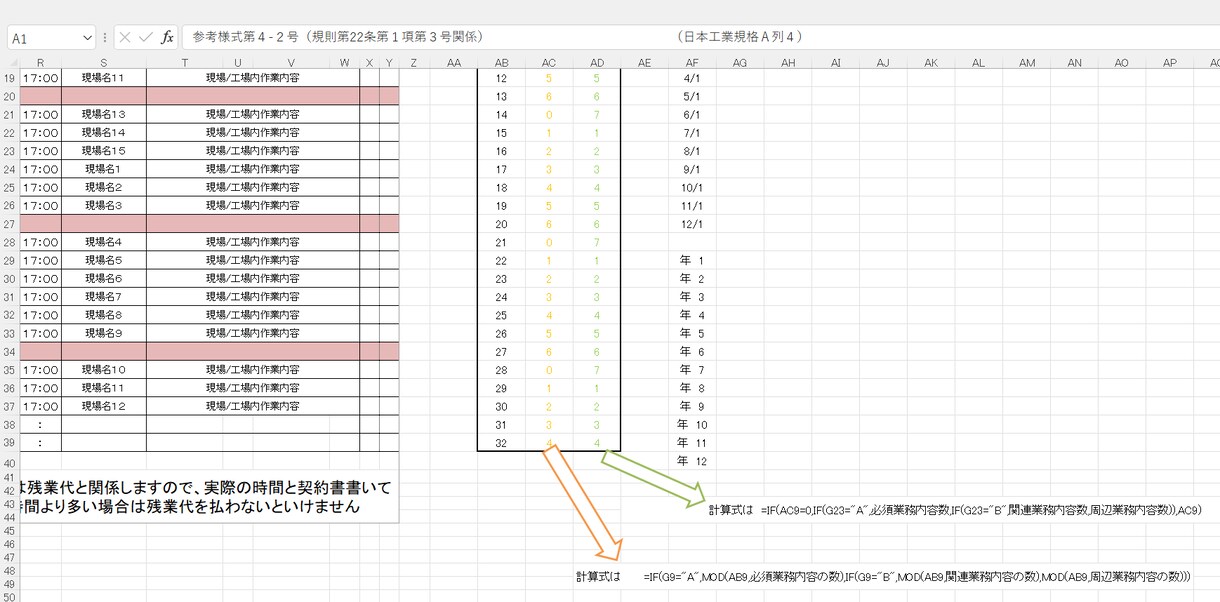
Task: Click cell 現場名4 in row 28
Action: (x=104, y=242)
